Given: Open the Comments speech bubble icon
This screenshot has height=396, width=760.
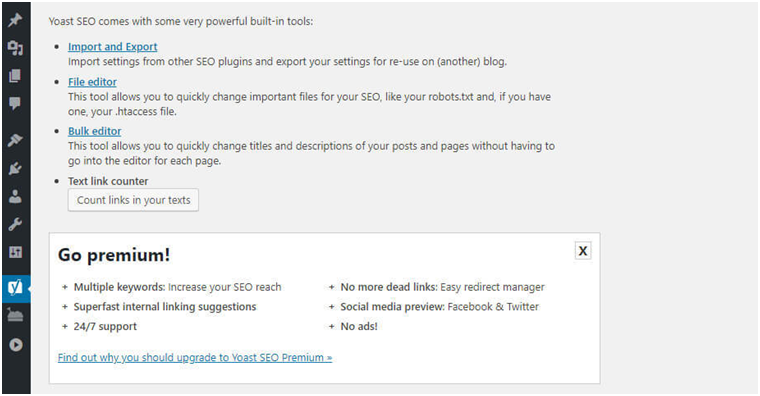Looking at the screenshot, I should [15, 103].
